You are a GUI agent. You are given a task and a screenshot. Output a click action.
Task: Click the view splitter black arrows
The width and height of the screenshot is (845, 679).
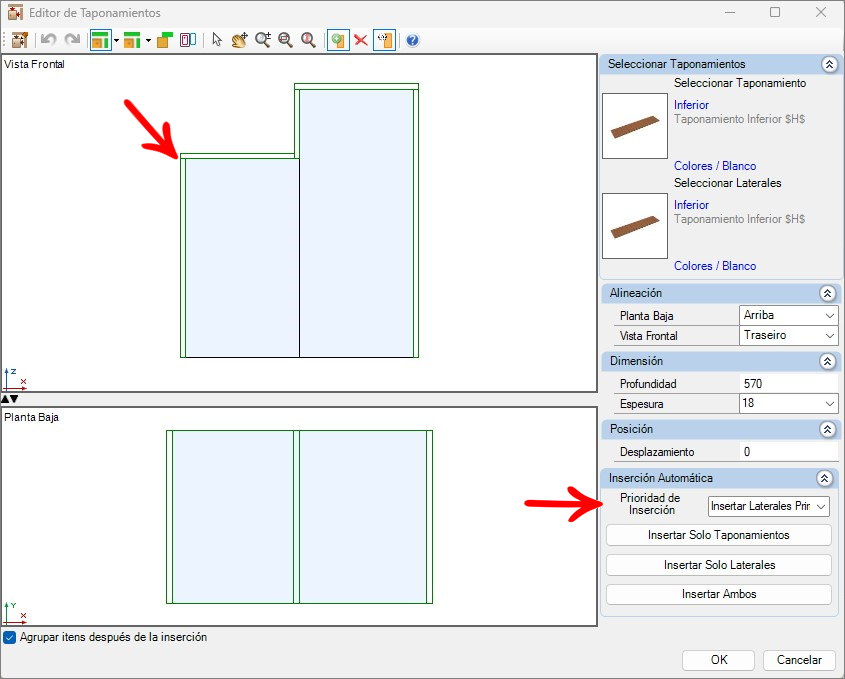click(10, 399)
